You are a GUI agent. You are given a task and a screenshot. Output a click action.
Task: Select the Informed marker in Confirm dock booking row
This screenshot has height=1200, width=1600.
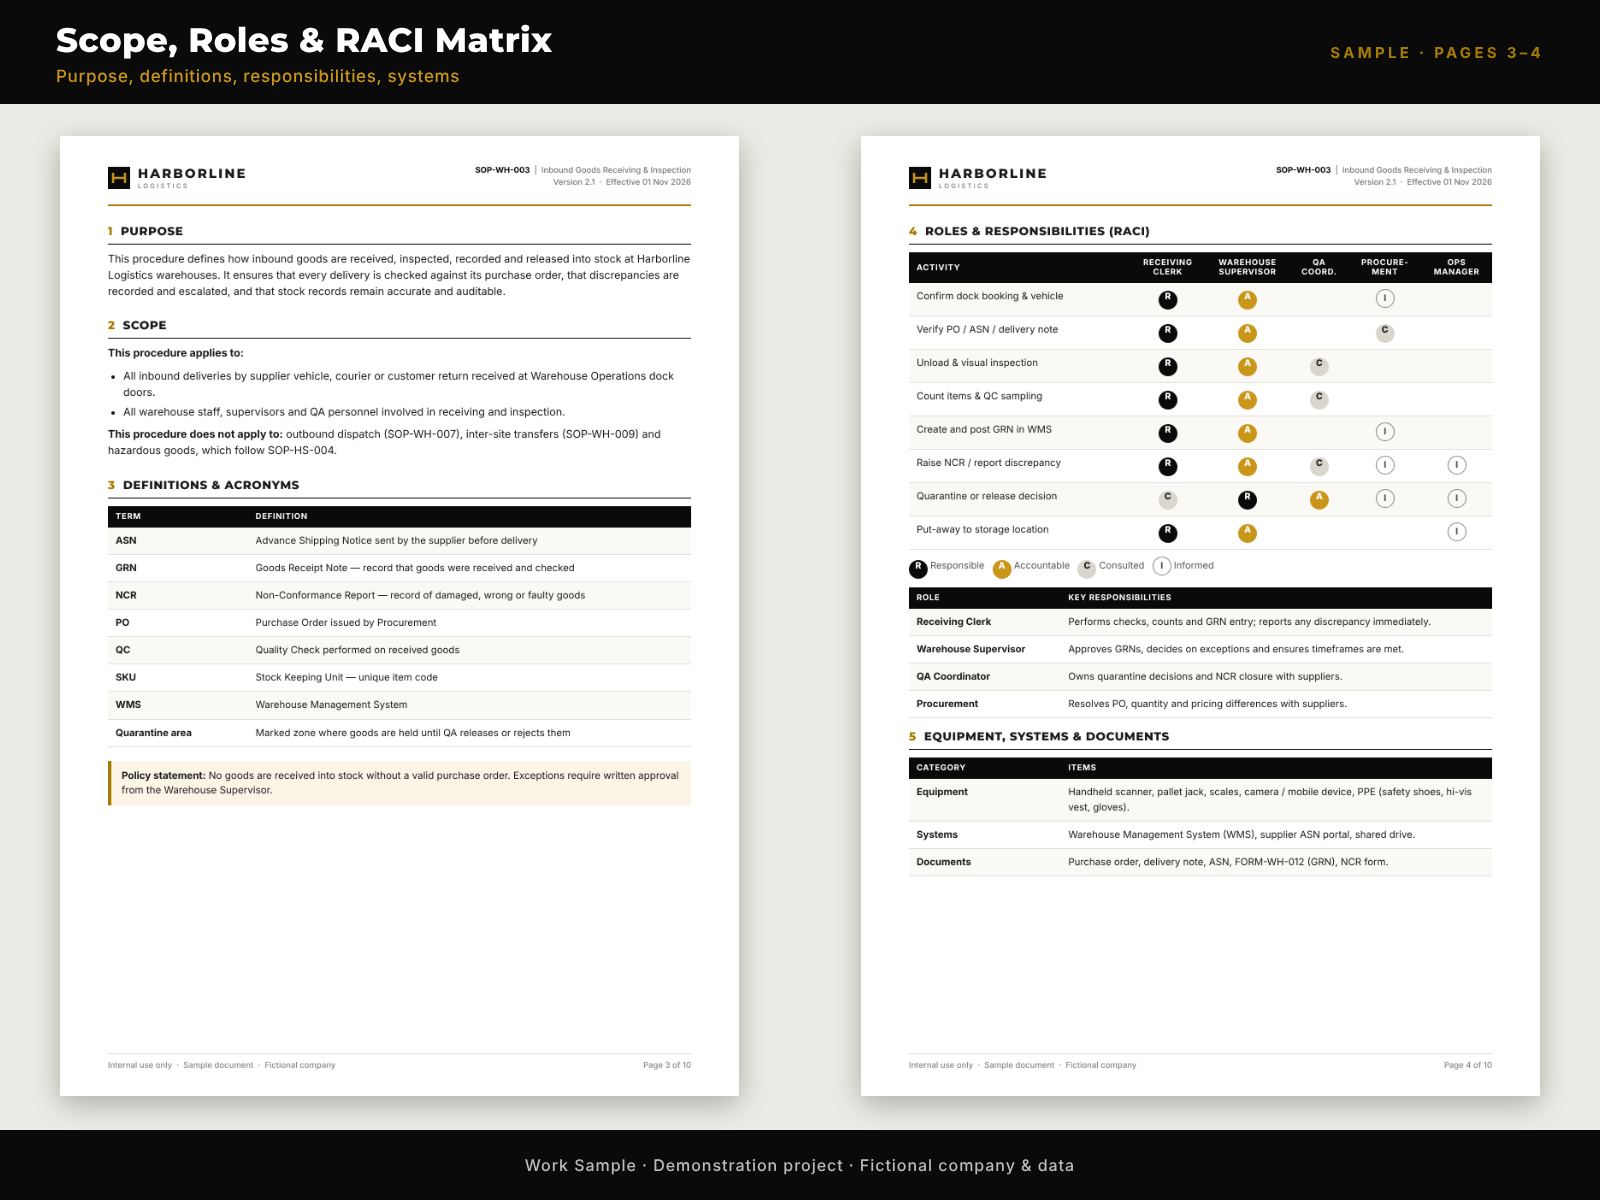(1385, 299)
